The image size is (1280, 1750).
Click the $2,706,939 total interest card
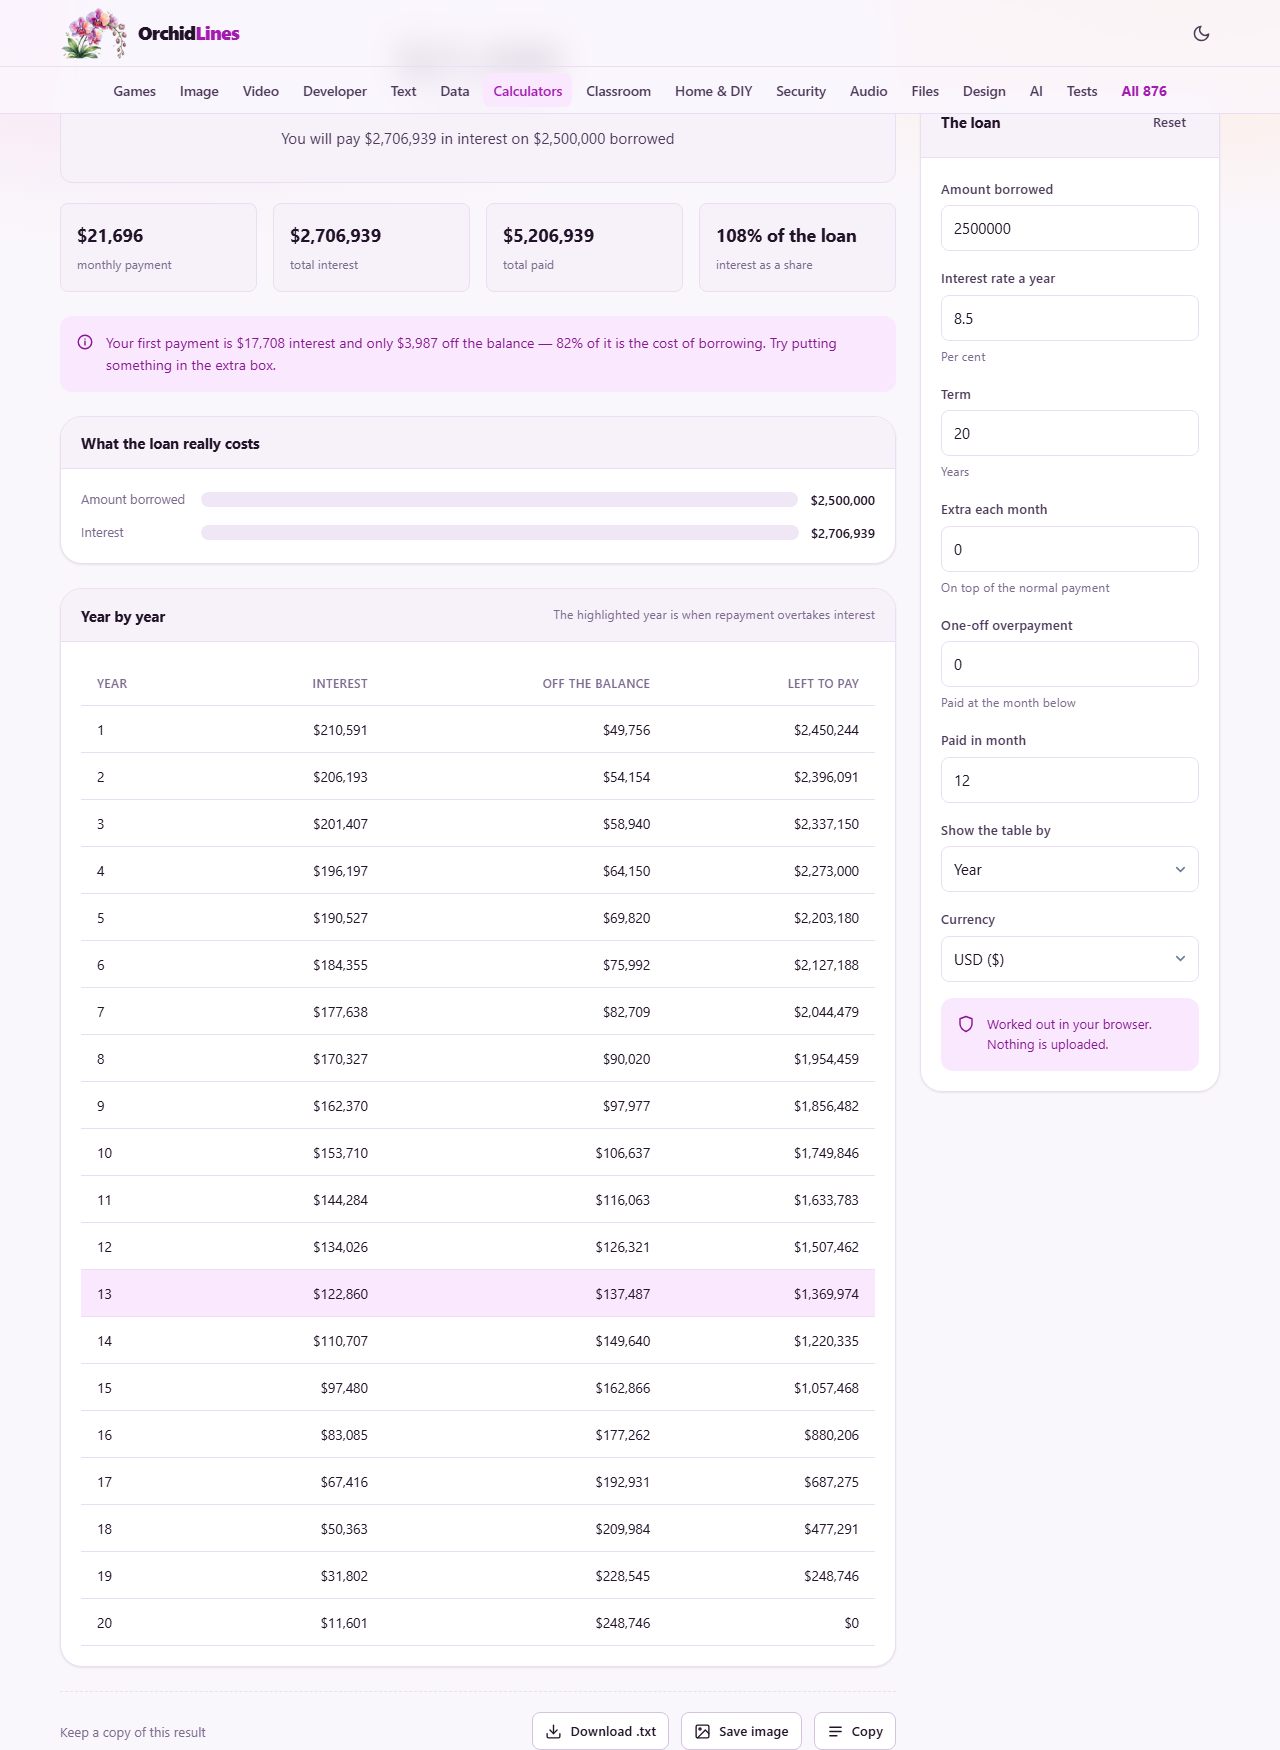371,248
